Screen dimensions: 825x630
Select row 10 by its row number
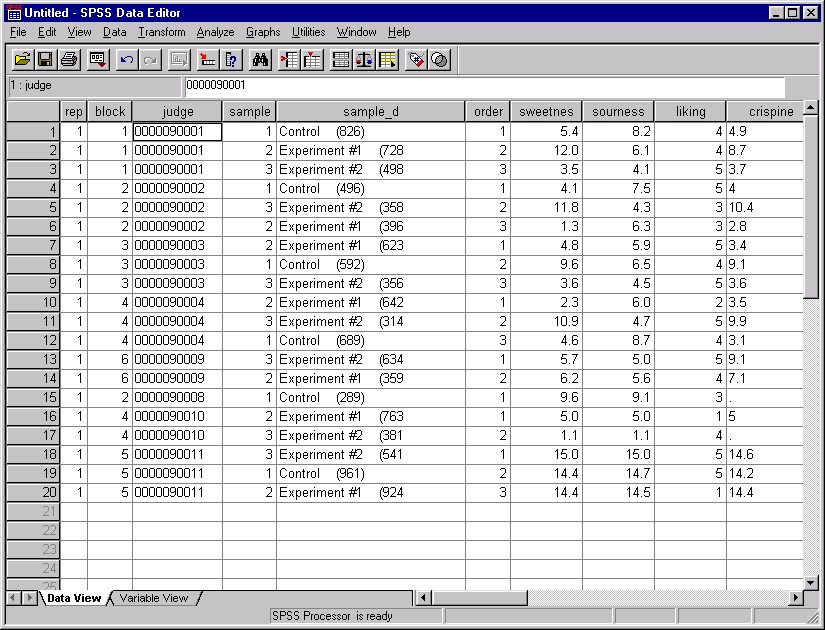[x=33, y=303]
